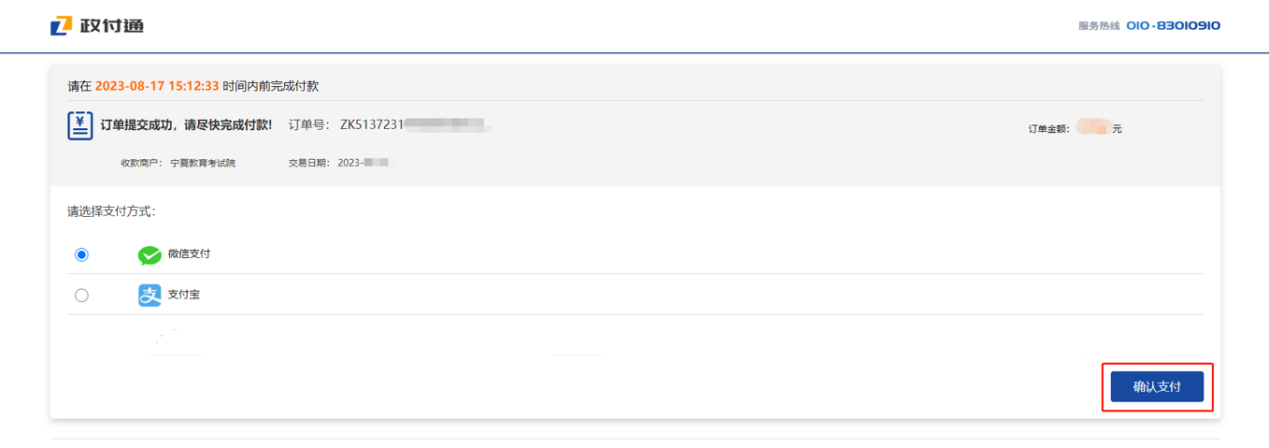Click the 微信支付 label
1269x448 pixels.
coord(189,254)
